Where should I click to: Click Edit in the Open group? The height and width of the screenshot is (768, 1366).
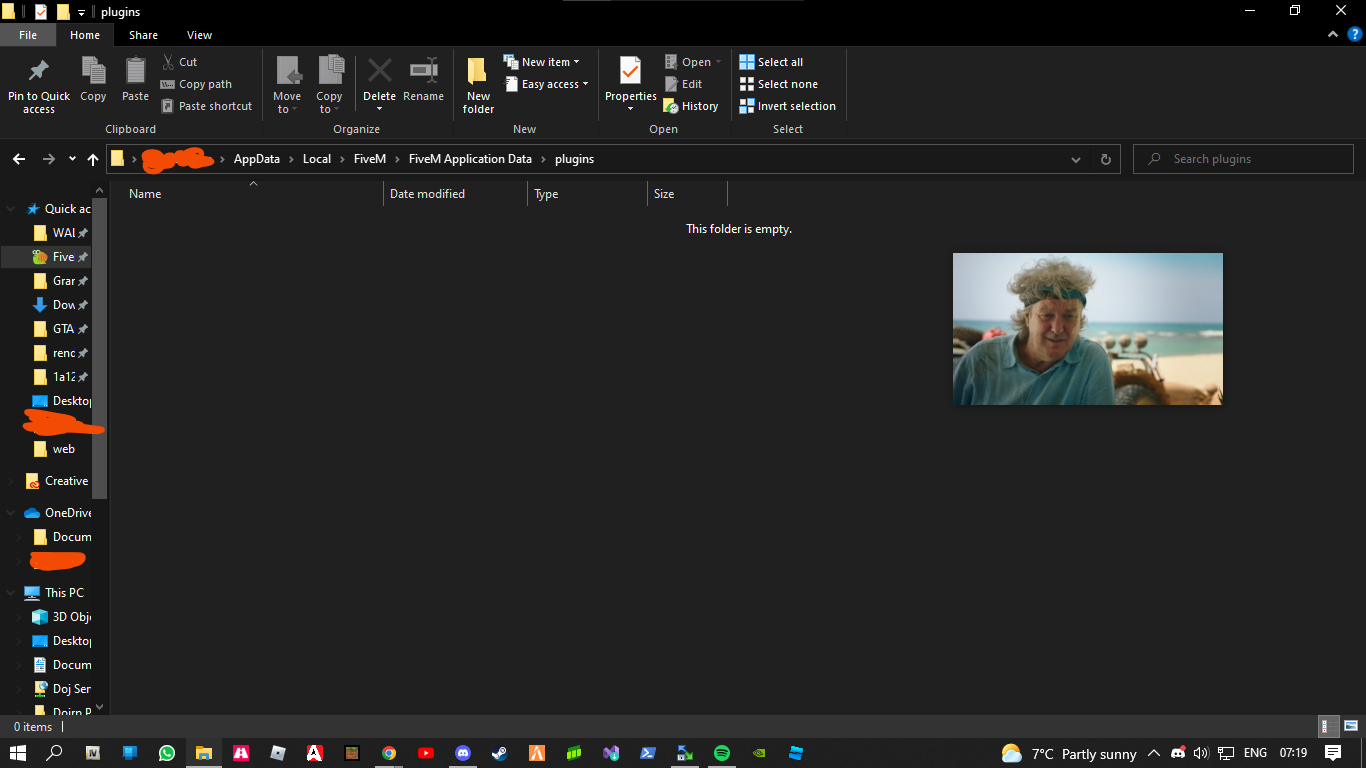click(x=683, y=84)
